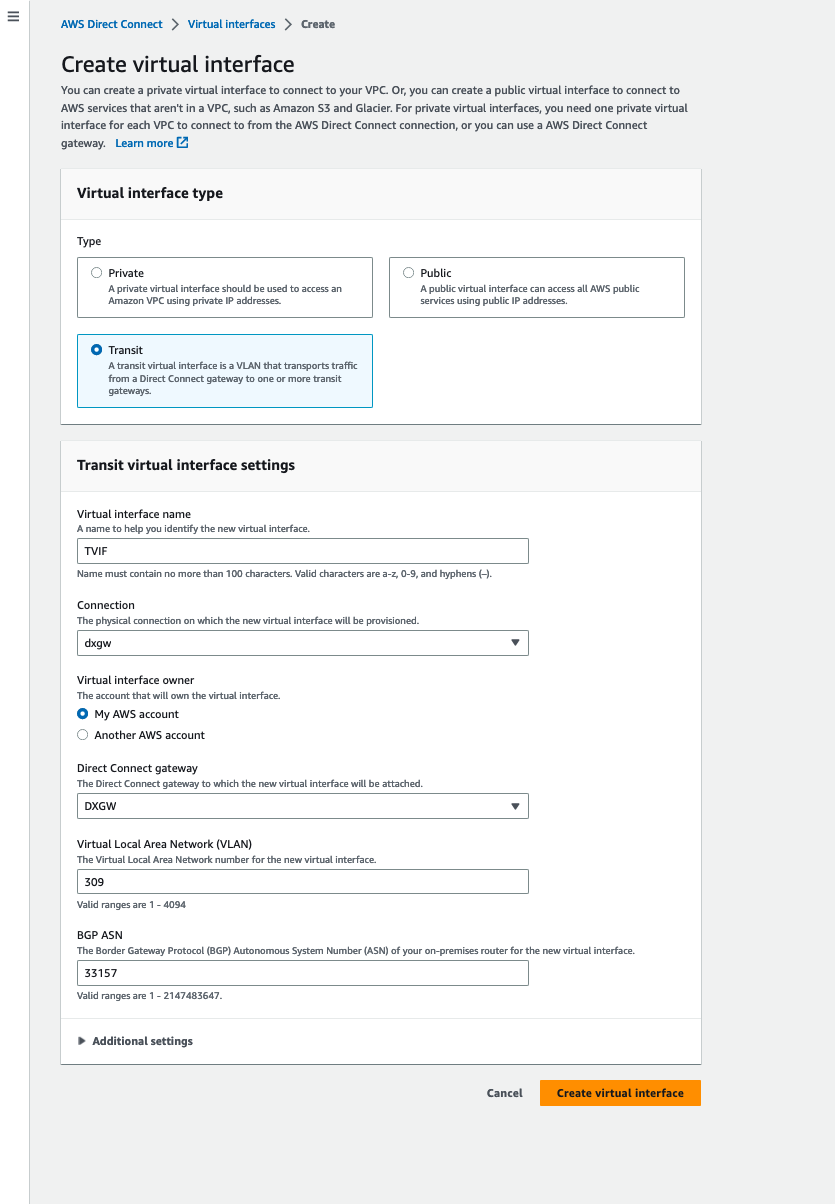Select the Transit interface type

(97, 350)
